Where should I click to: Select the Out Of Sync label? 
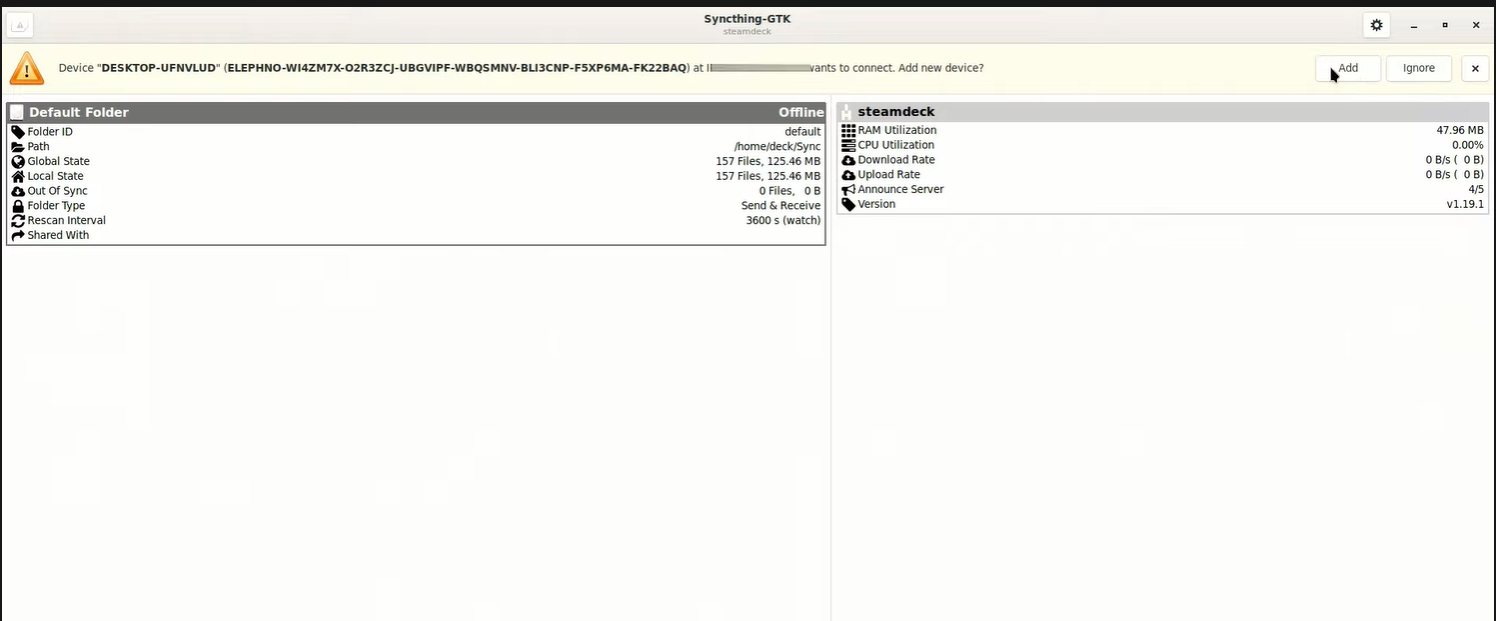tap(57, 191)
